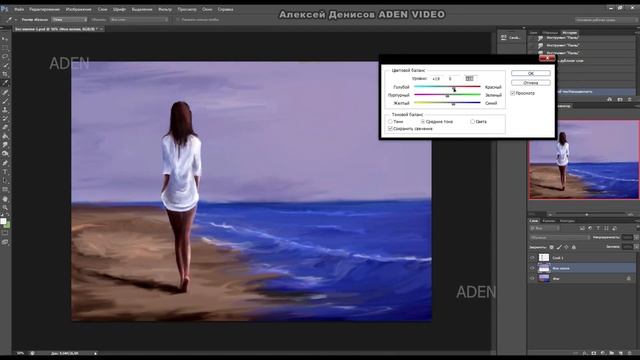Select the Blur tool
640x360 pixels.
[5, 145]
